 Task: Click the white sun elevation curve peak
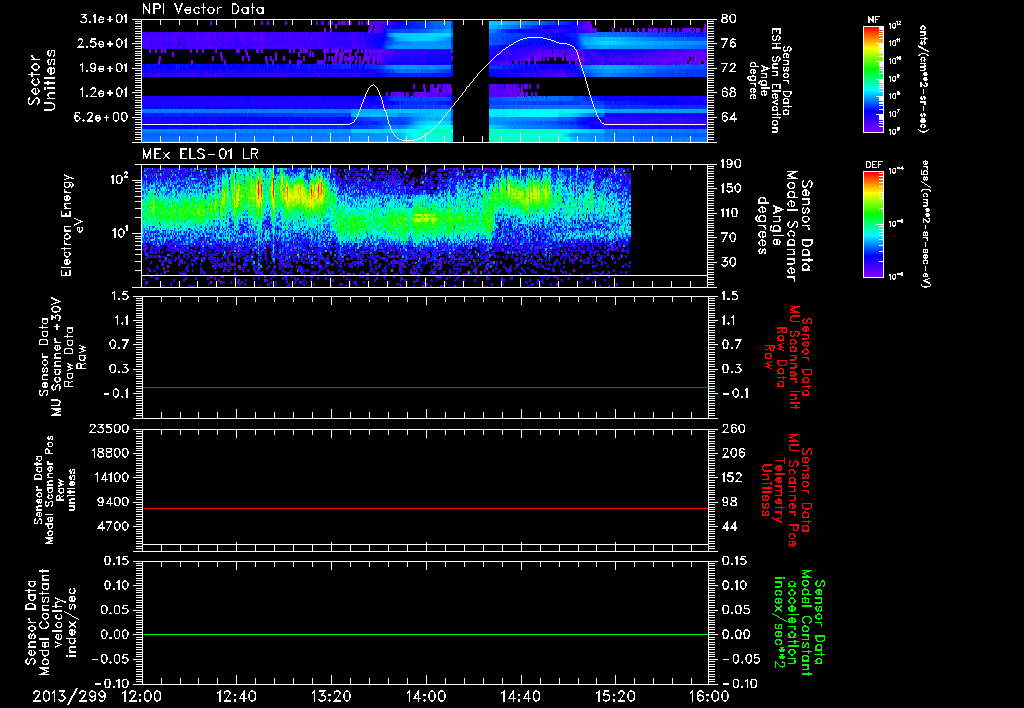[534, 37]
